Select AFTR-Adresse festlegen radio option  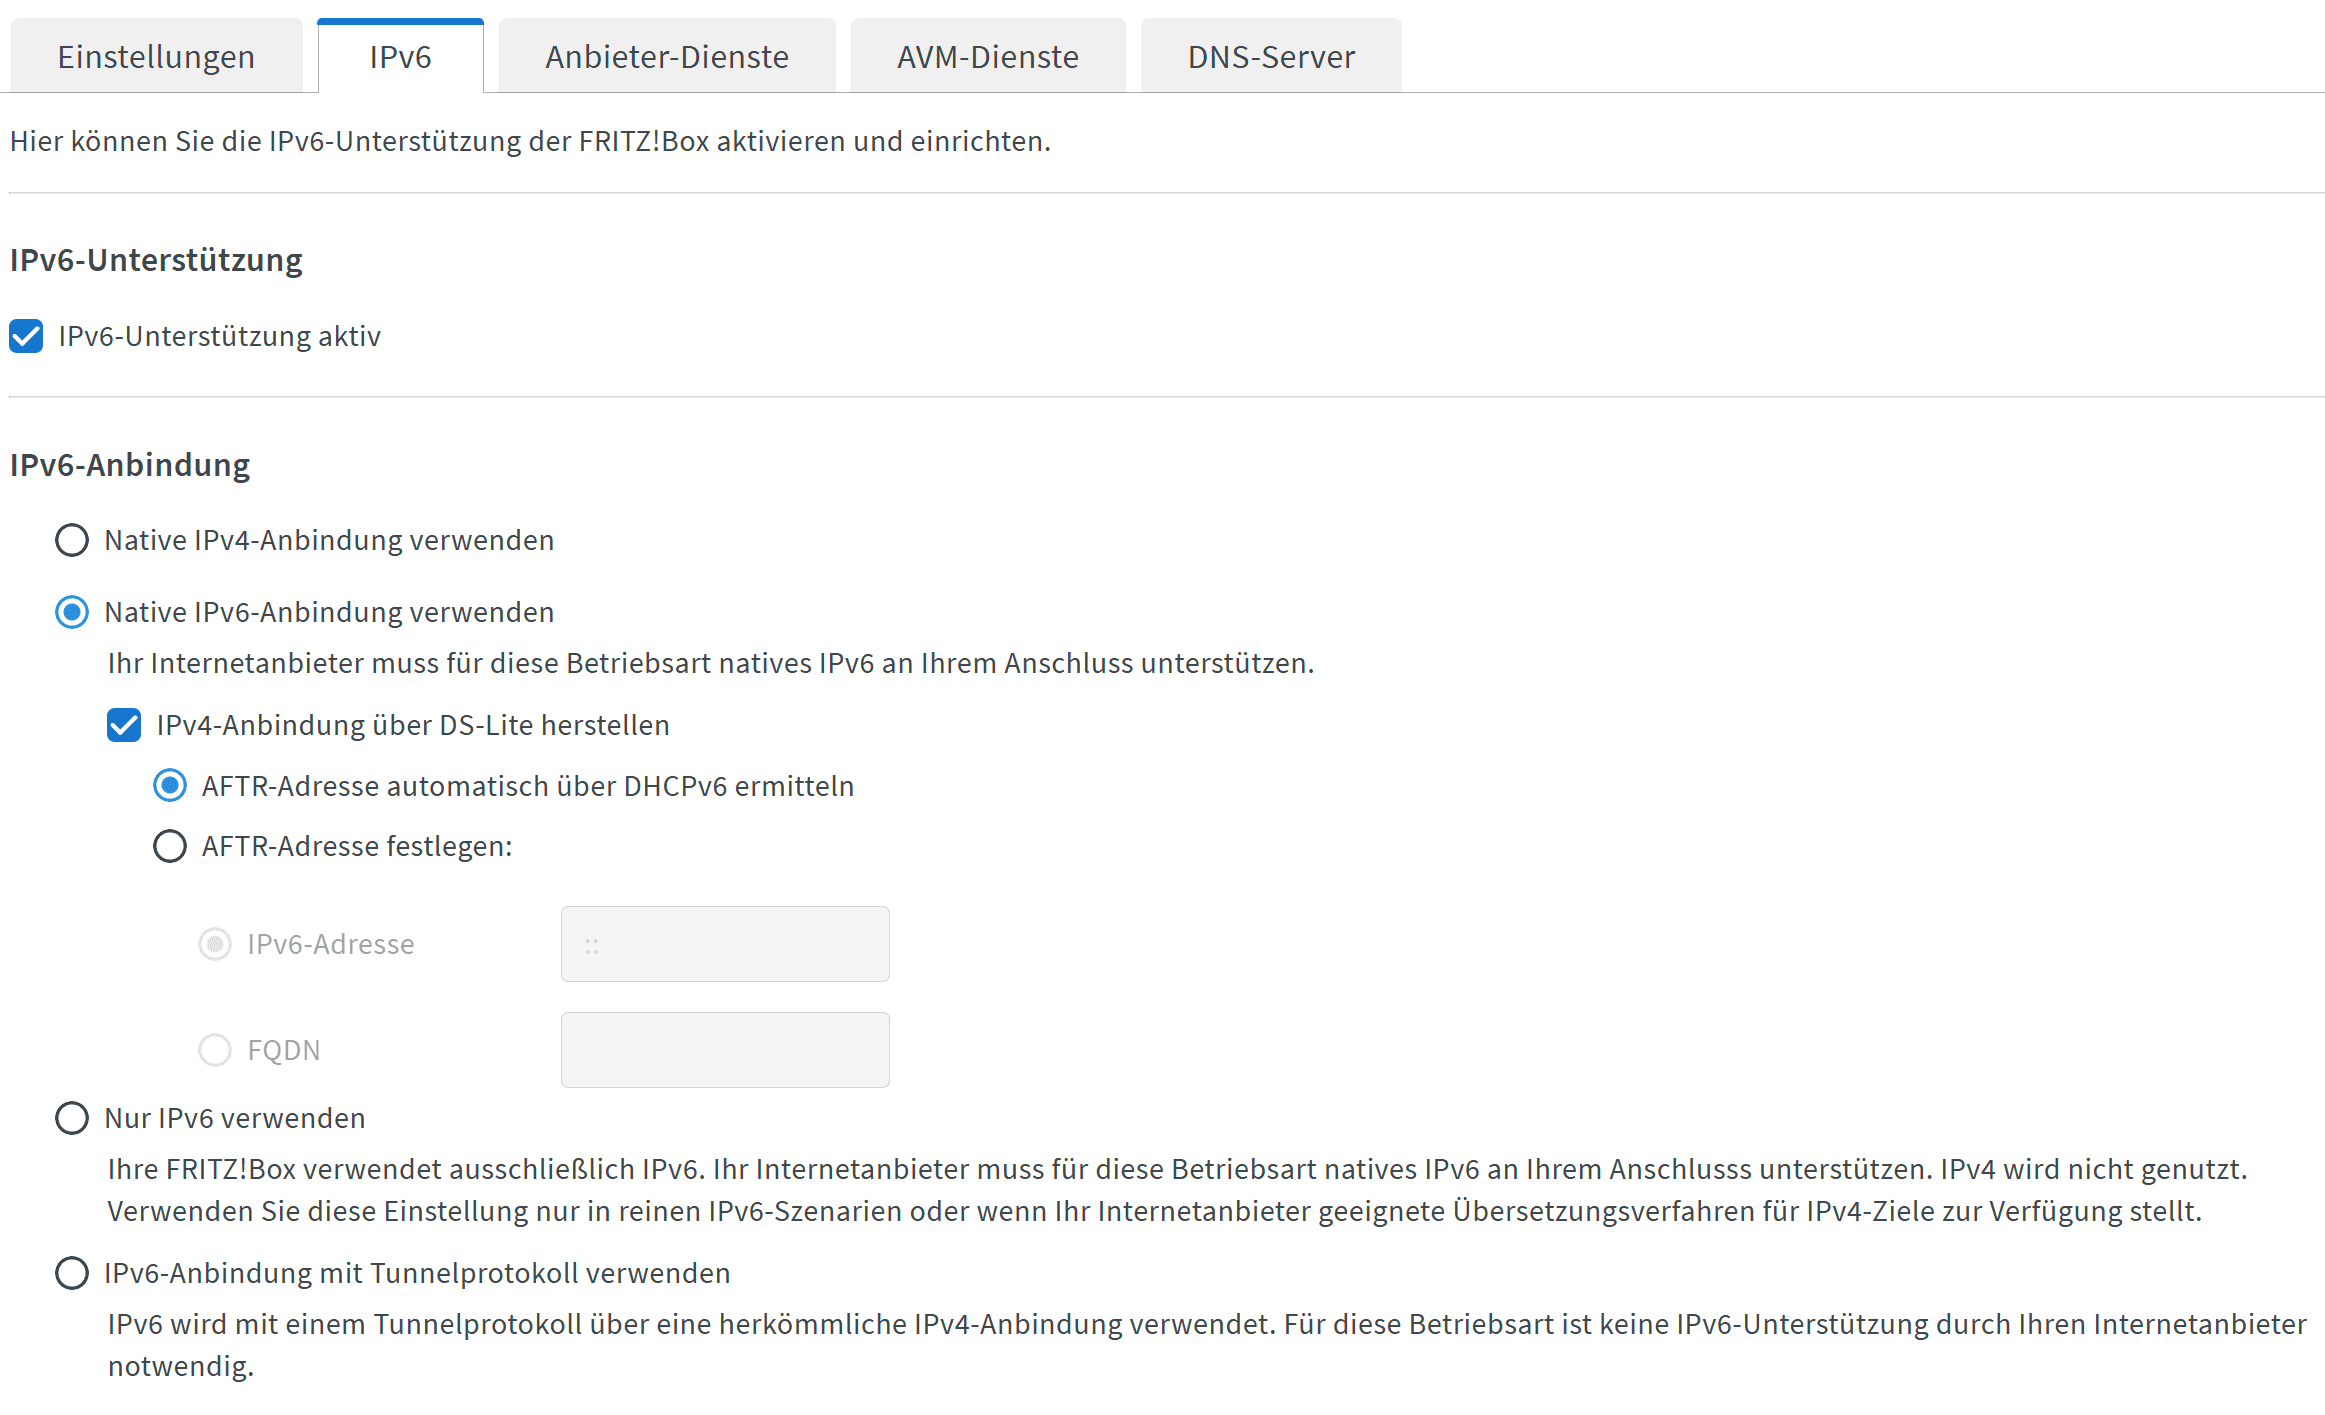point(170,846)
